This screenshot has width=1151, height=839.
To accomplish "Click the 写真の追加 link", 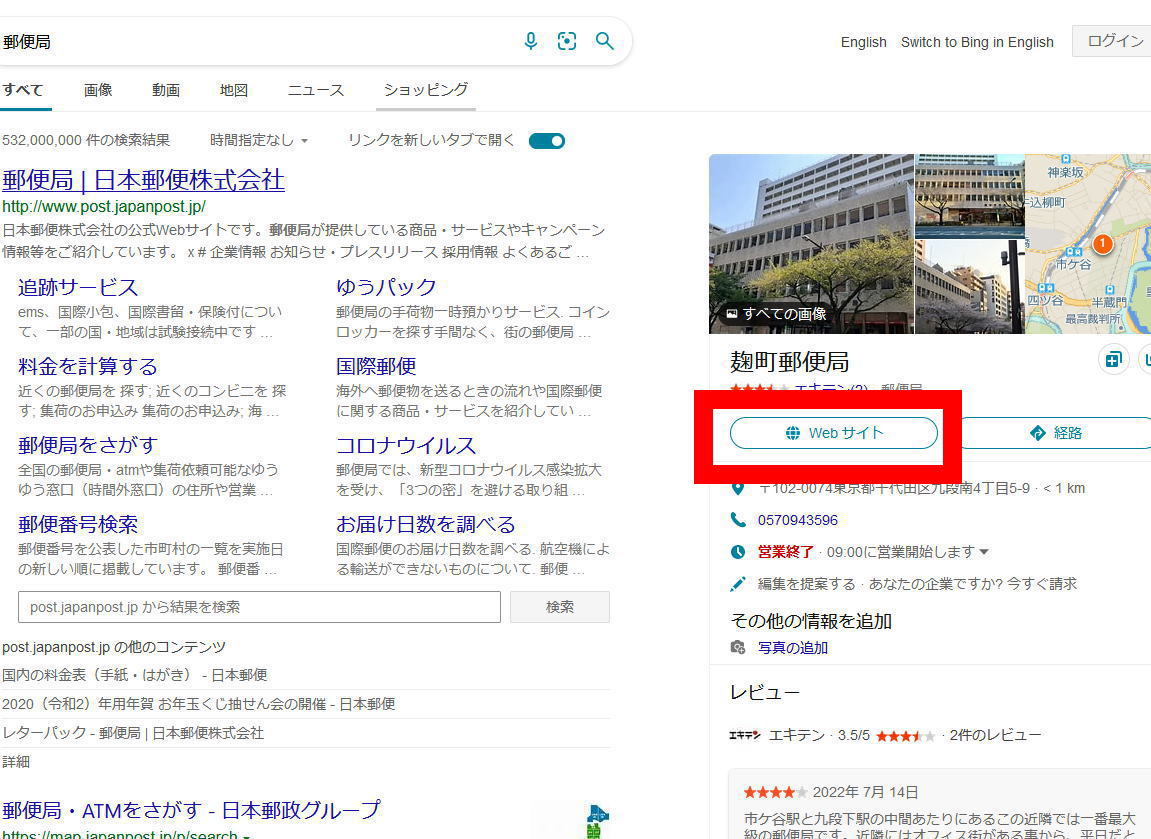I will (793, 648).
